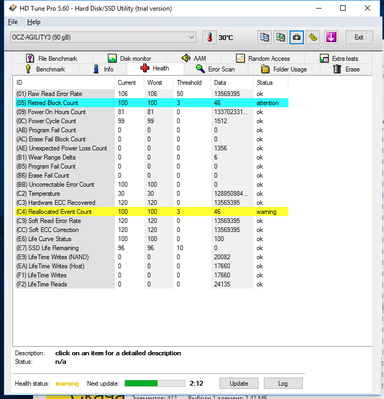Select the (B1) Wear Range Delta row

(x=152, y=157)
